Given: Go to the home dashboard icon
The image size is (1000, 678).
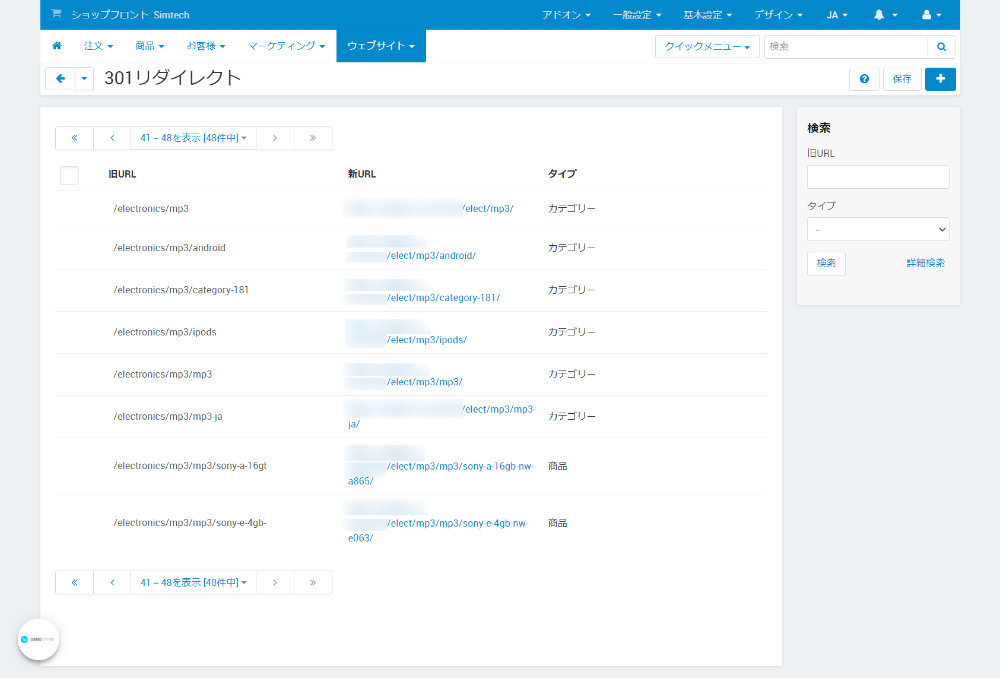Looking at the screenshot, I should pyautogui.click(x=57, y=46).
